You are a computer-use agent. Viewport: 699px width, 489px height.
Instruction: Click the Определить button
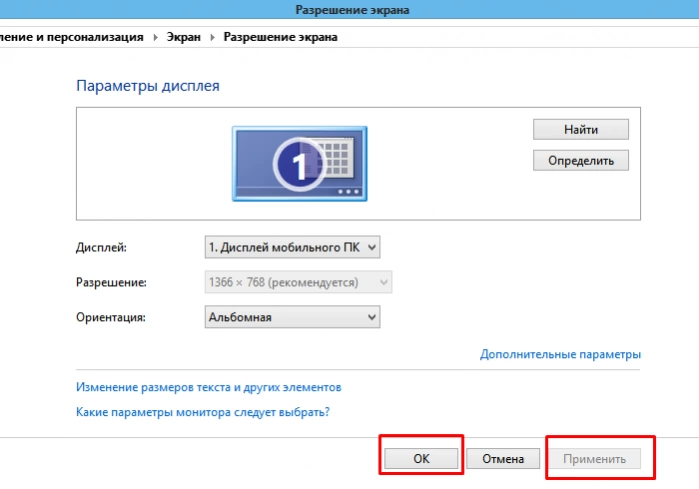point(581,160)
